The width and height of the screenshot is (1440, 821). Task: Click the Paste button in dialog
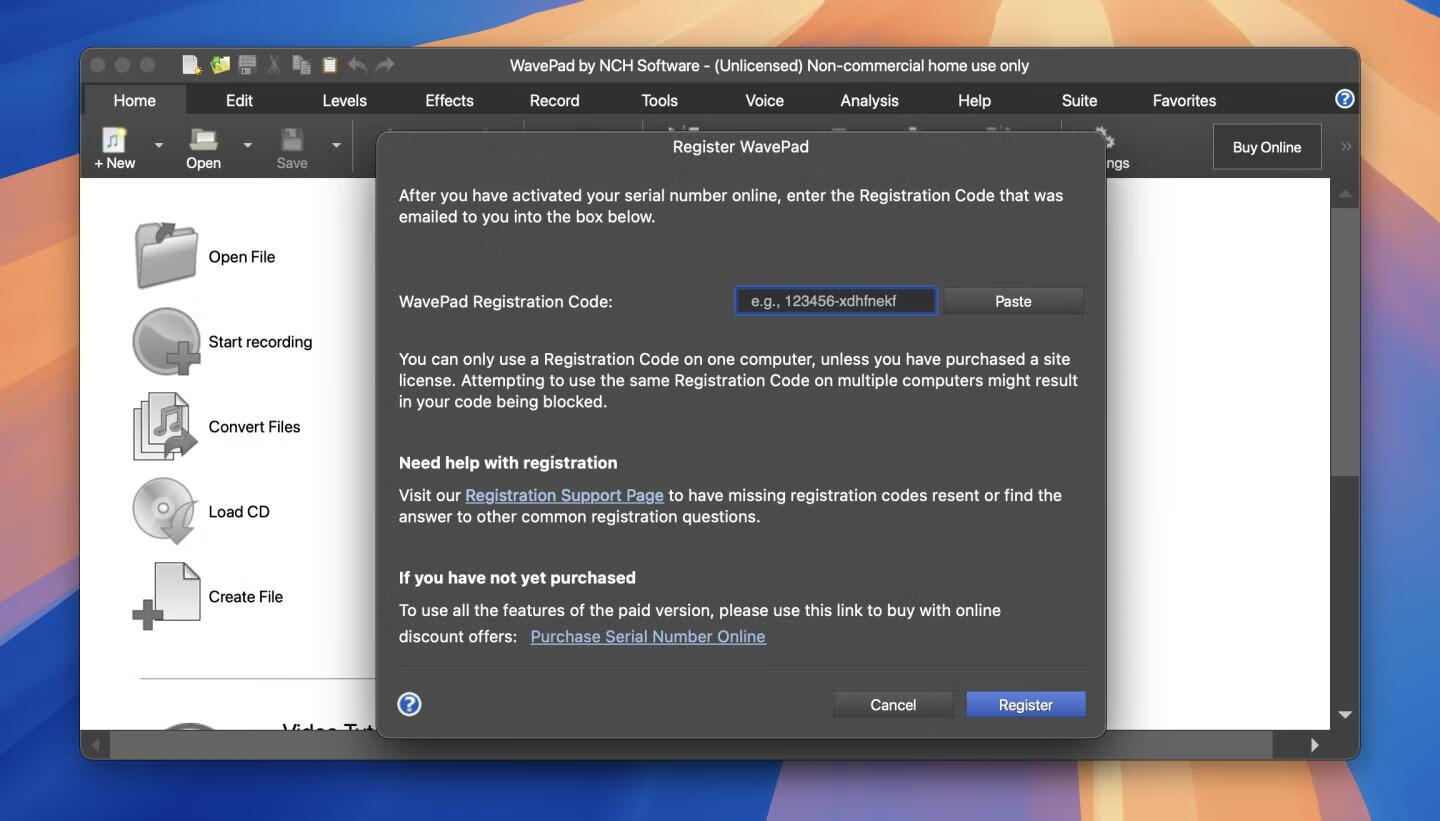click(1013, 301)
